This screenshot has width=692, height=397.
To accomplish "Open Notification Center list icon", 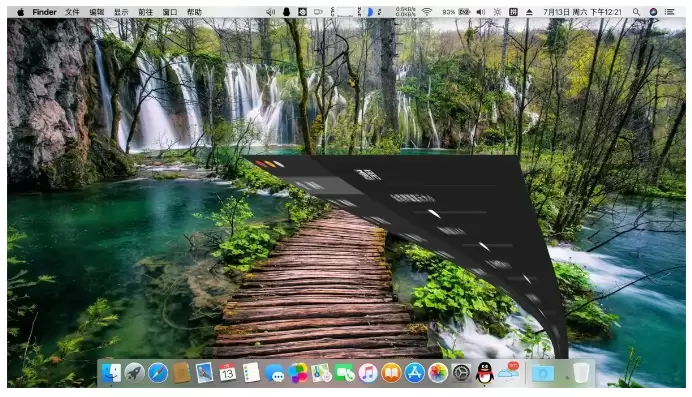I will pyautogui.click(x=670, y=12).
